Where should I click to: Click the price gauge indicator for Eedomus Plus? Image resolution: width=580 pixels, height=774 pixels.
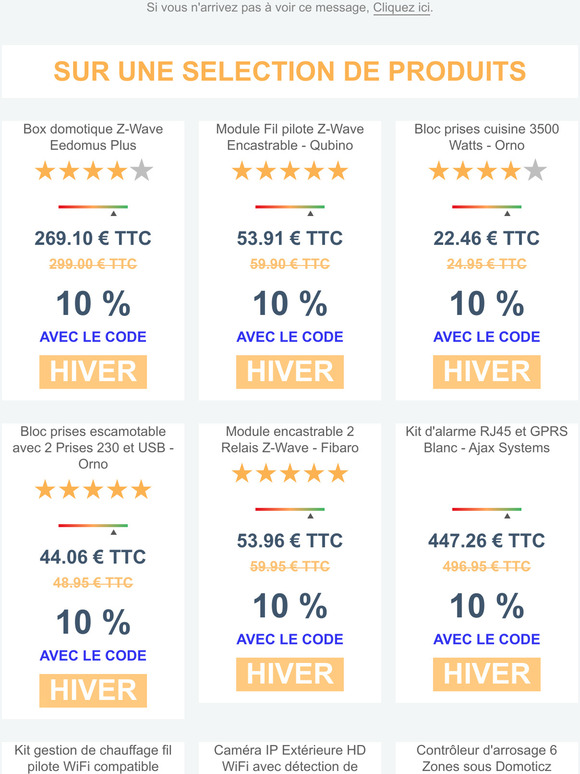pos(93,210)
